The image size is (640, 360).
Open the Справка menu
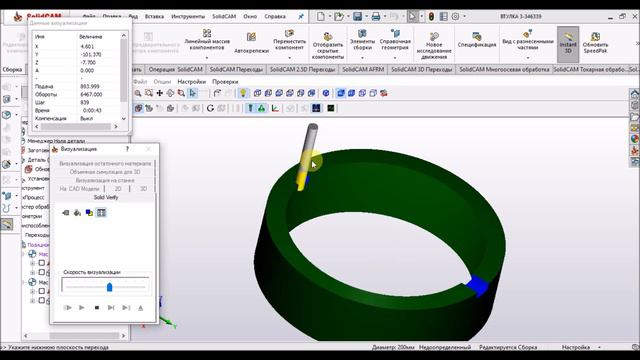coord(275,16)
